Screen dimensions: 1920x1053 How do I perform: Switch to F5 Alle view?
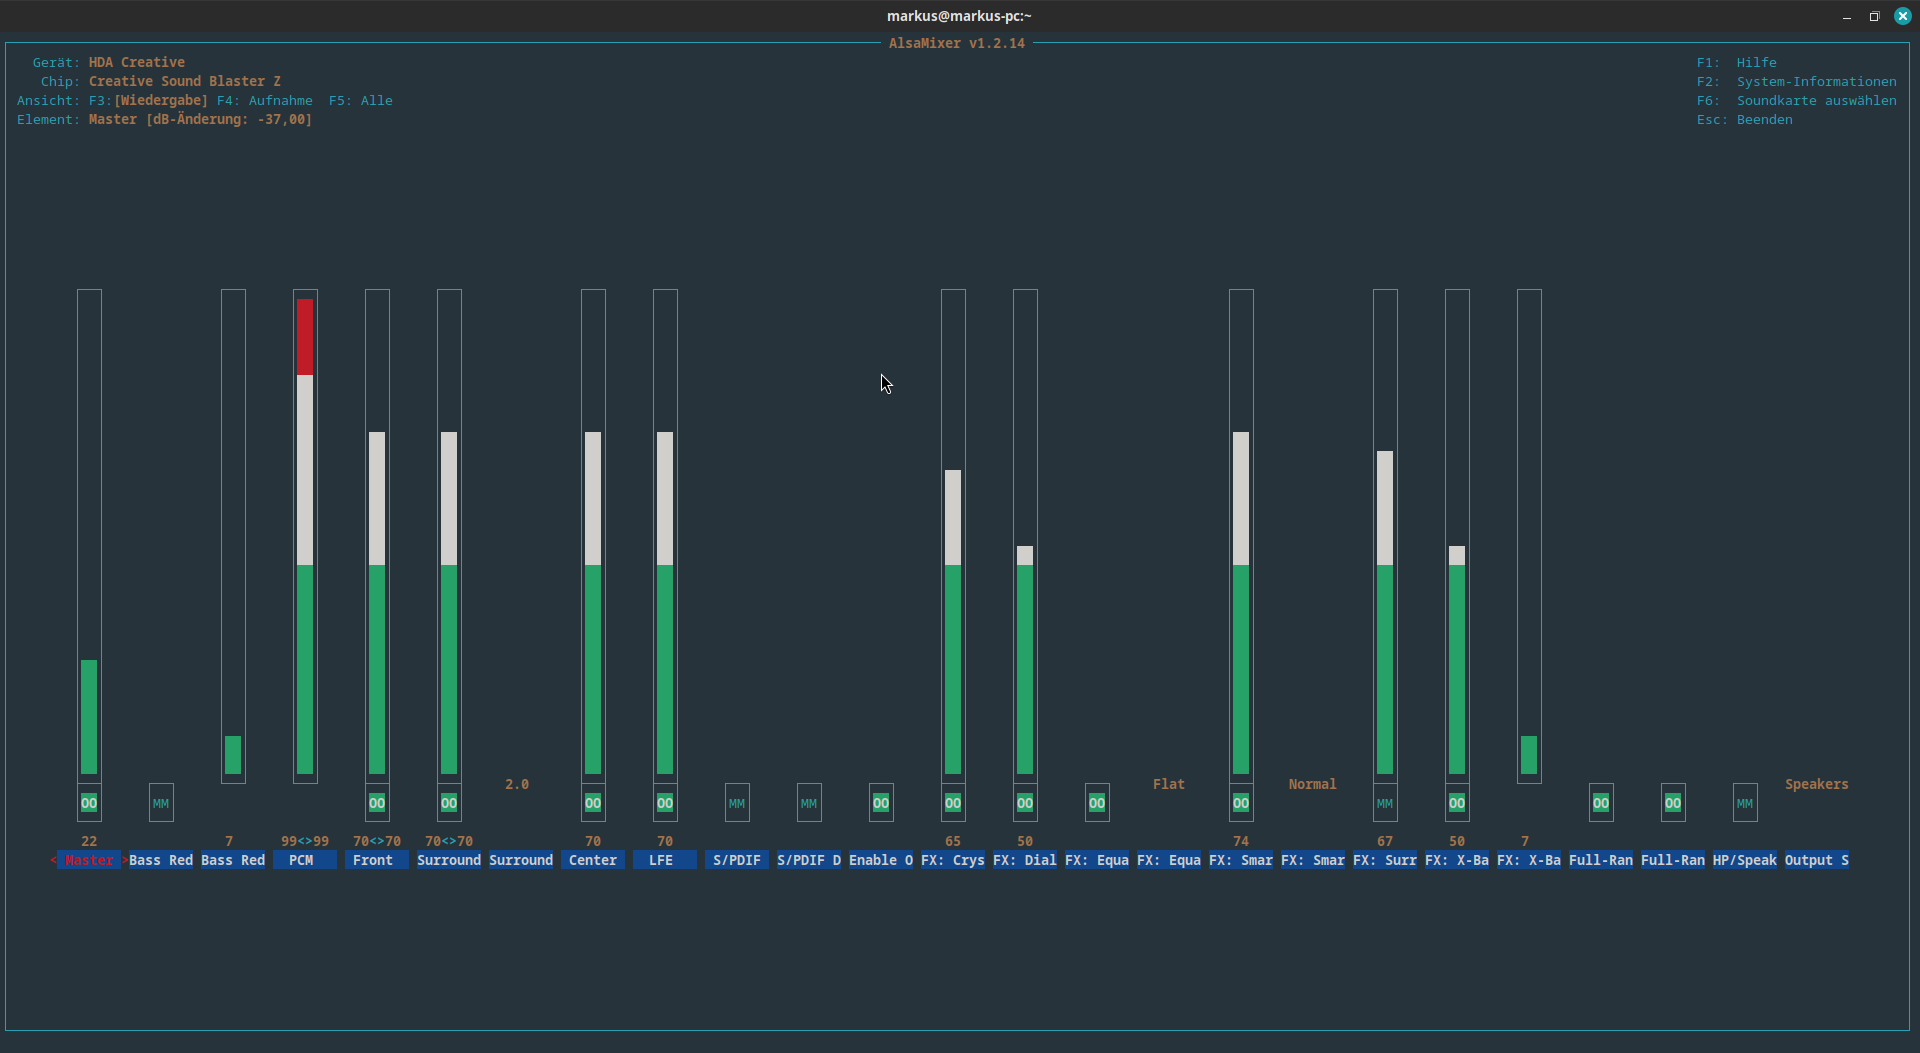coord(361,100)
